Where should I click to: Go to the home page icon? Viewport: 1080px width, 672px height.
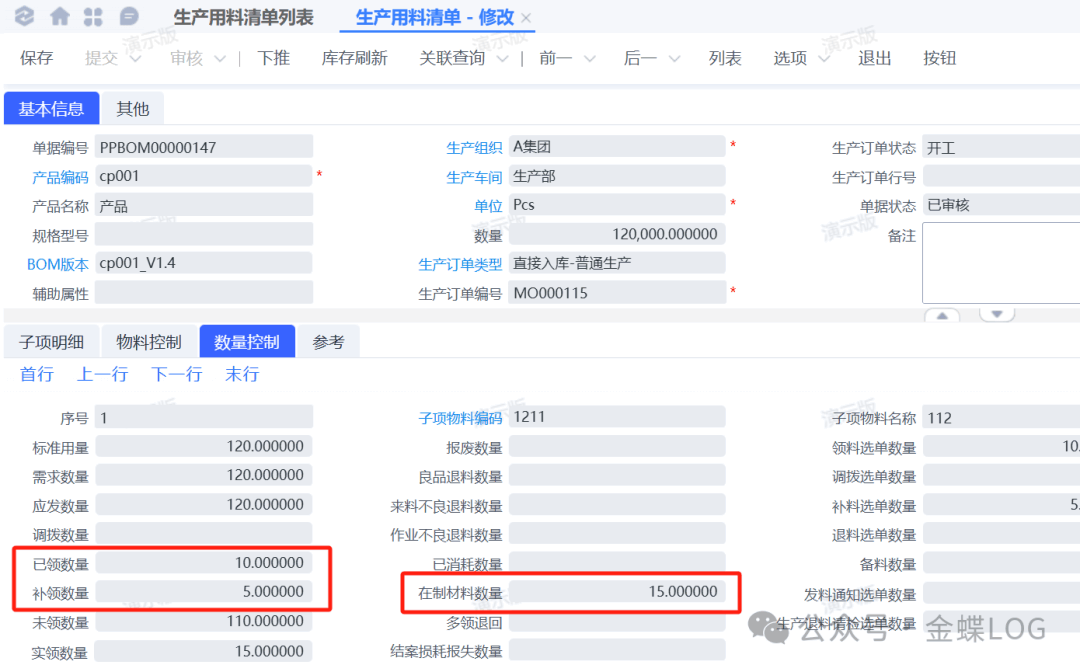pos(60,17)
